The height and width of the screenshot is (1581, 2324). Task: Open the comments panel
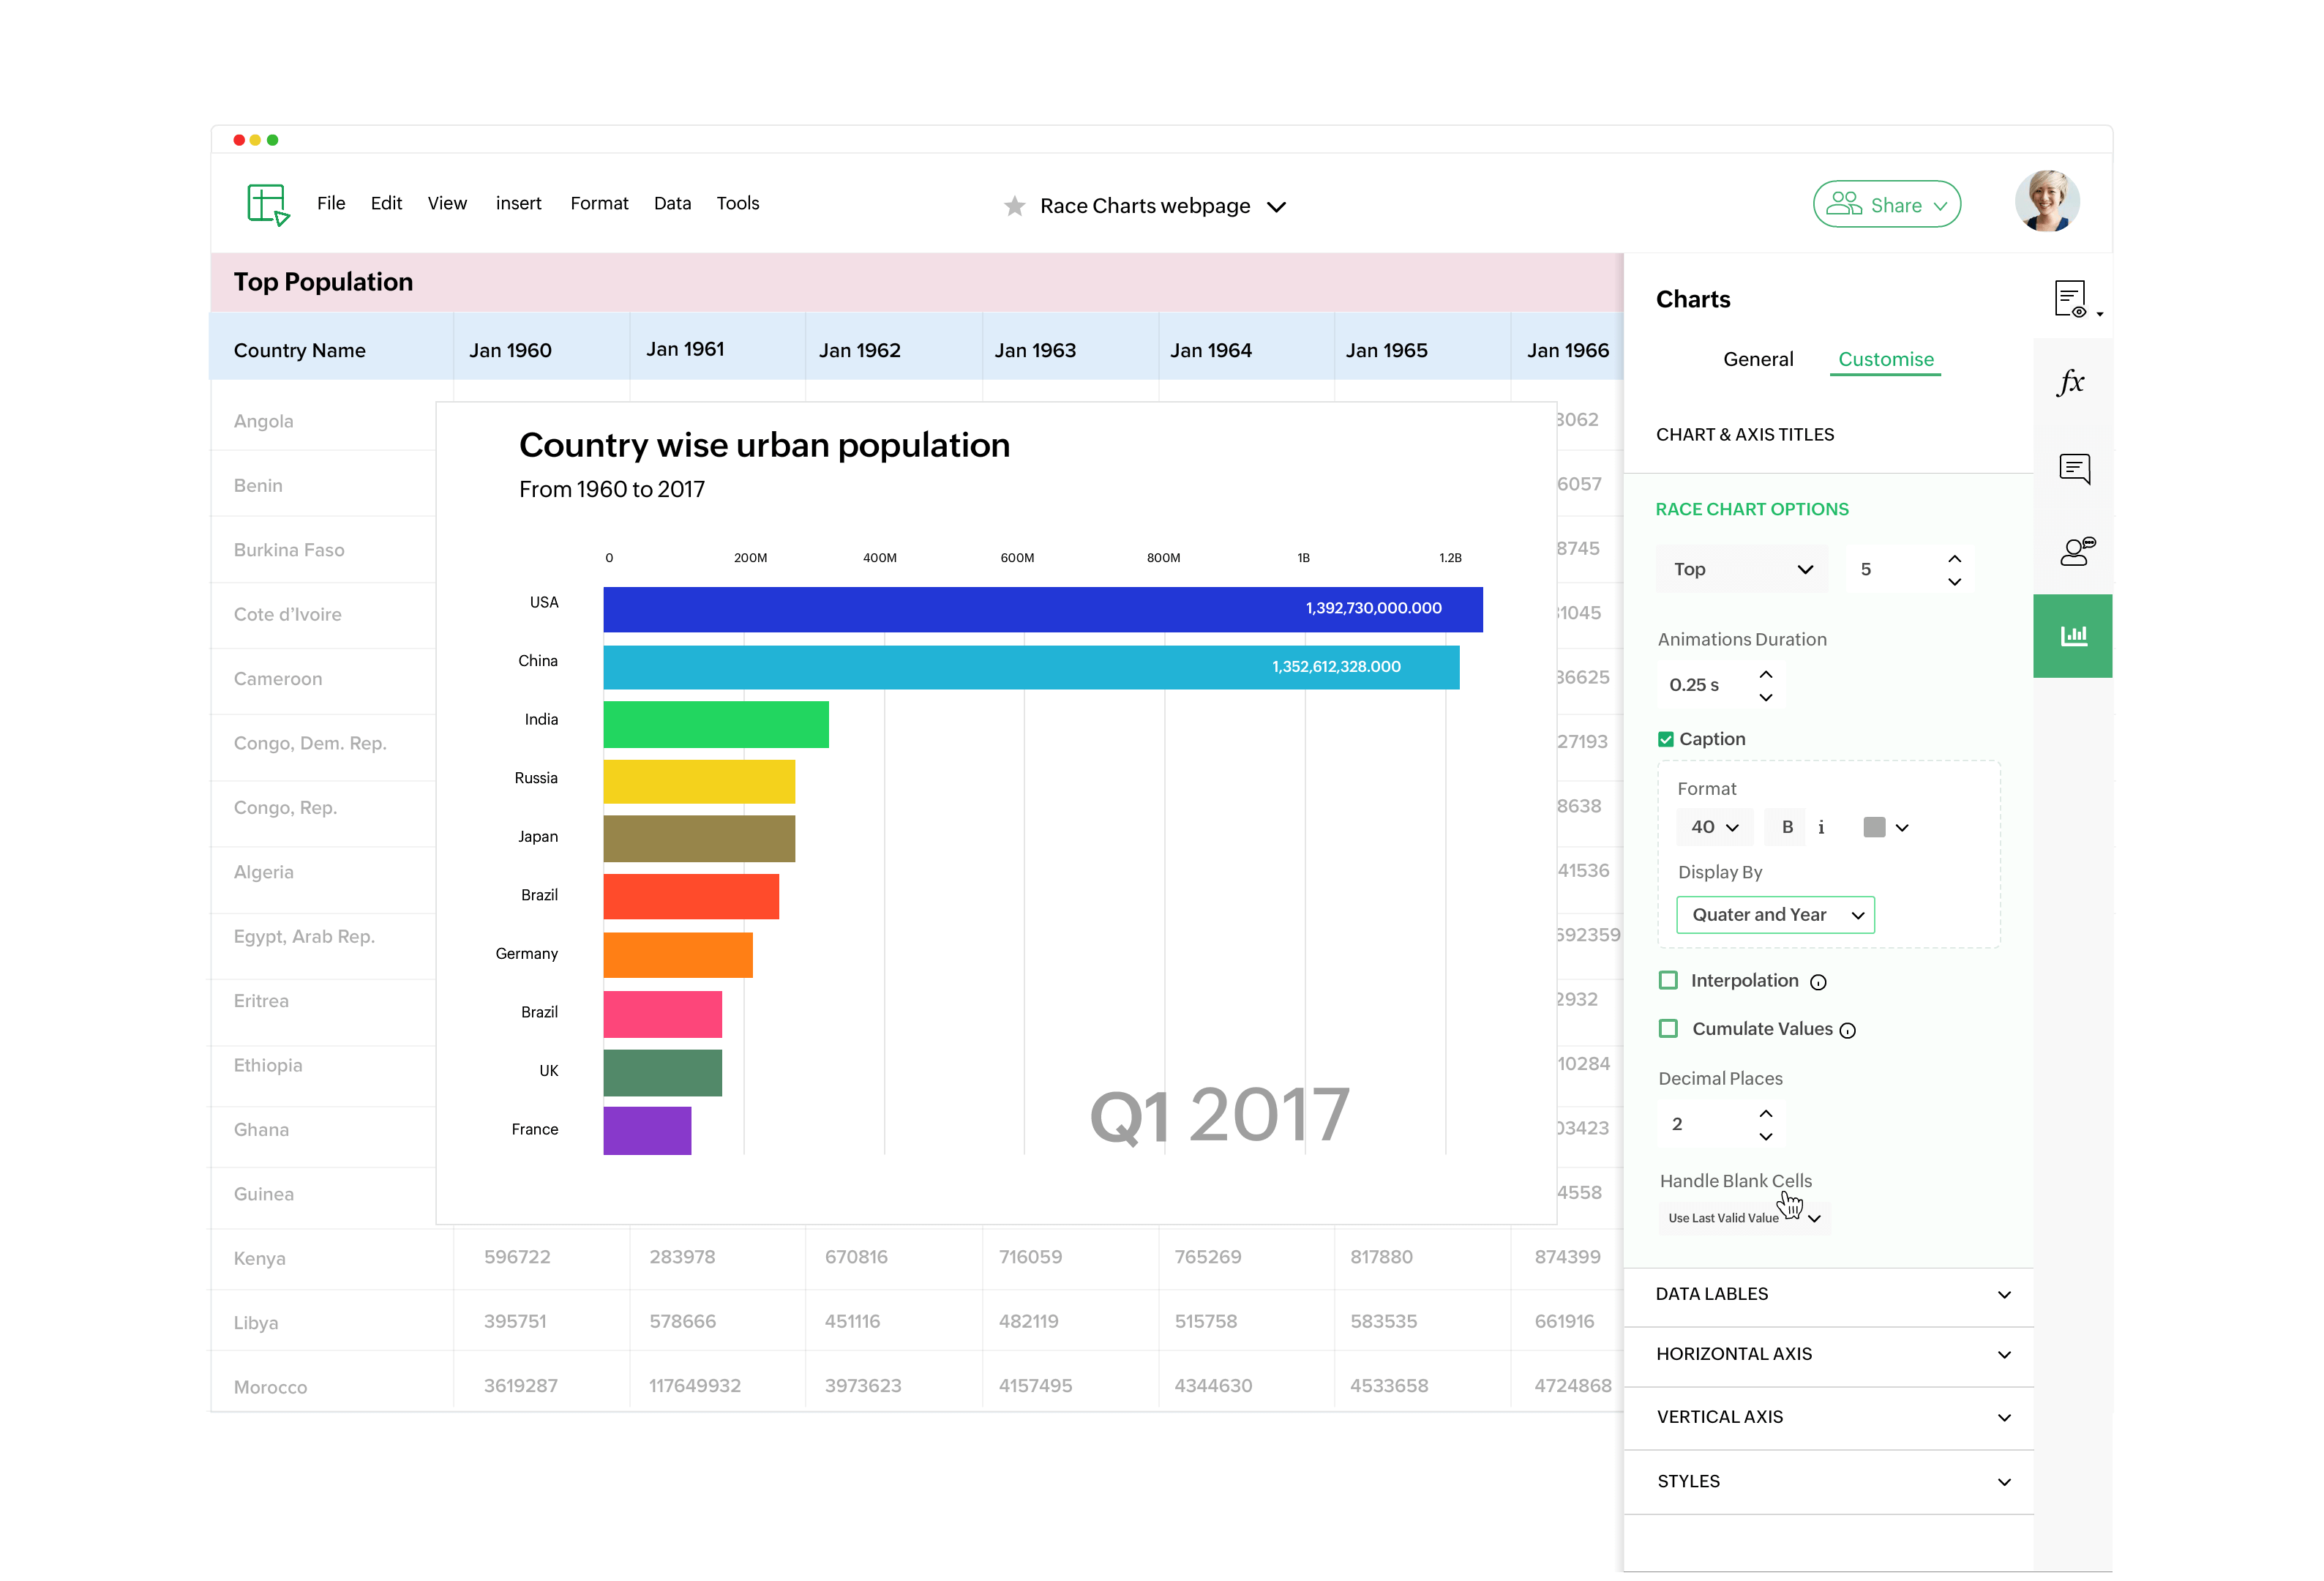2075,468
